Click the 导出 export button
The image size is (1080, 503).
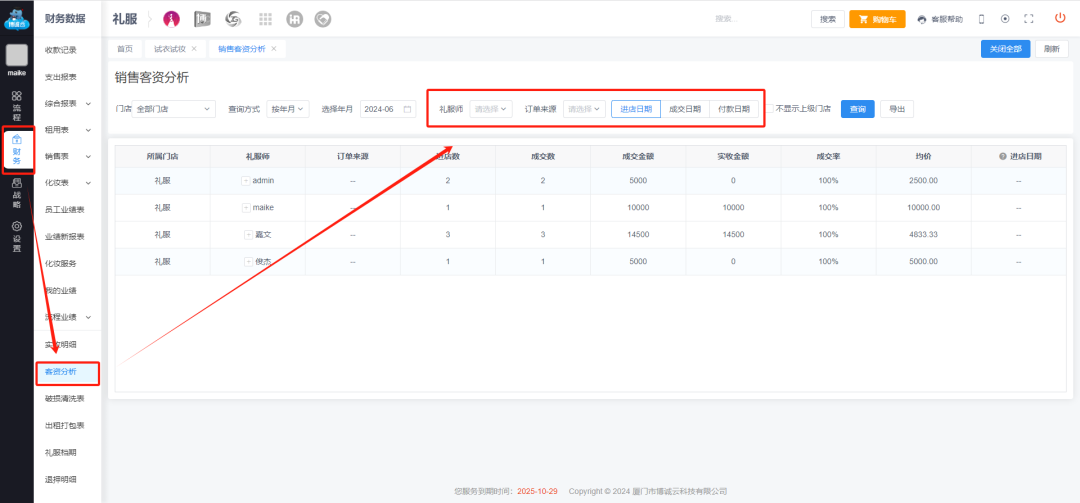click(x=897, y=109)
